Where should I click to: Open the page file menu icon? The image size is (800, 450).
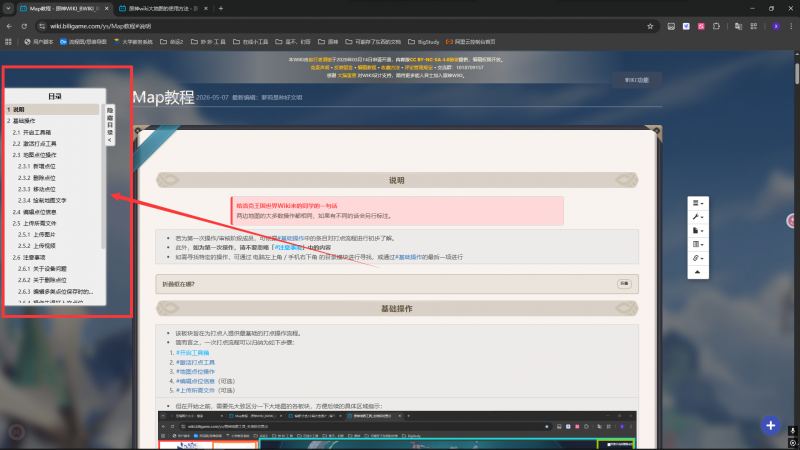coord(697,231)
